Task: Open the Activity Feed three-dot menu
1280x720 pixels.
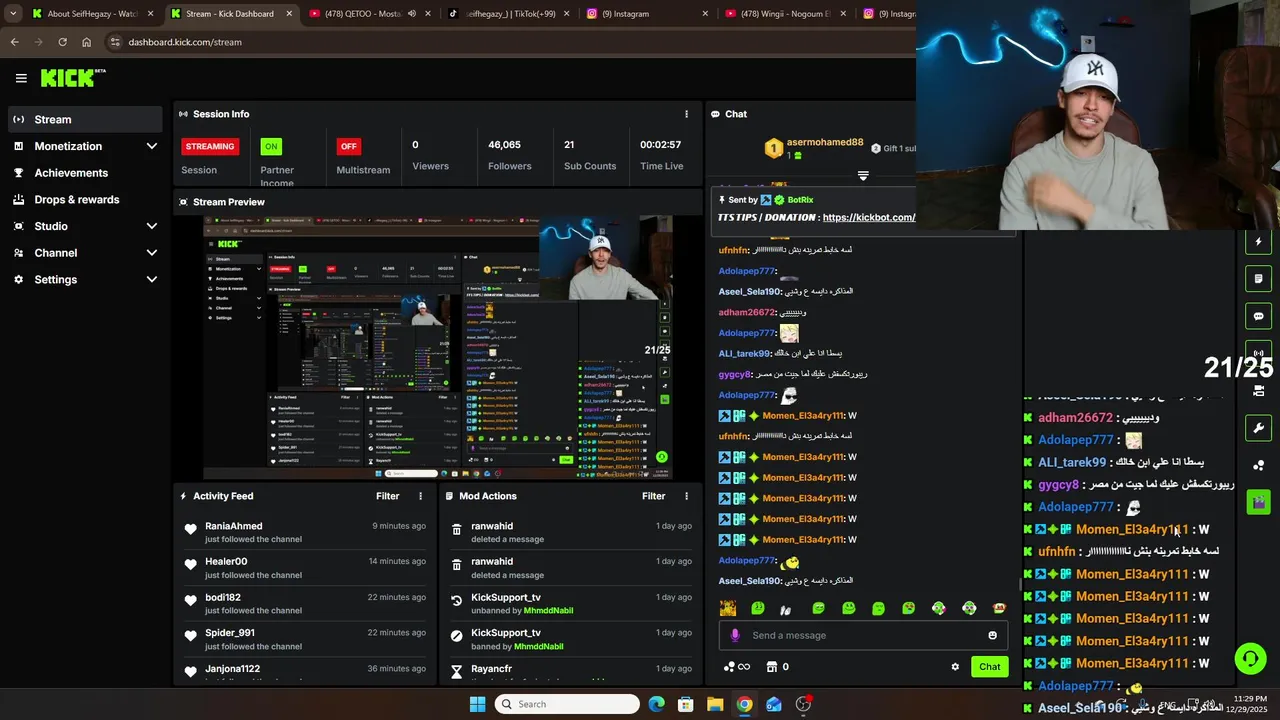Action: (420, 496)
